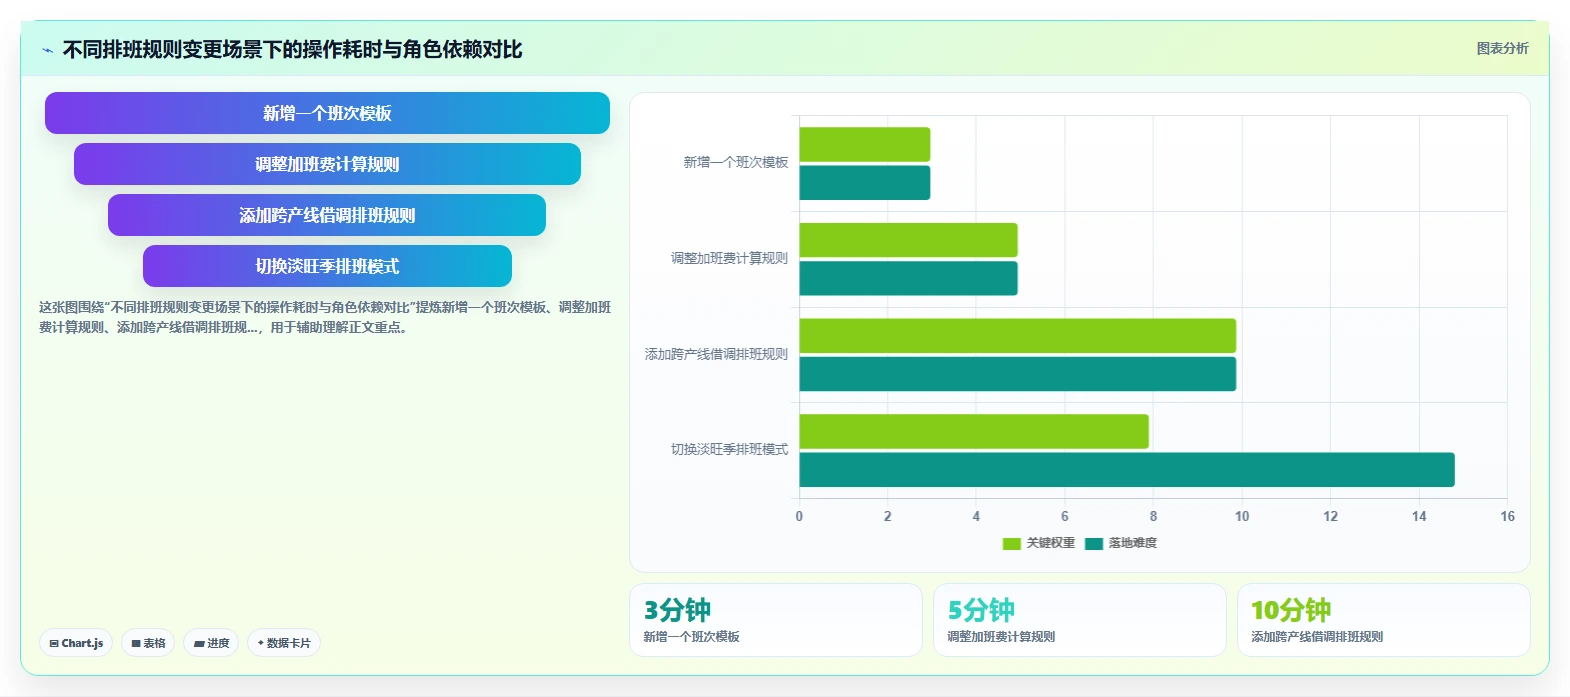Viewport: 1570px width, 697px height.
Task: Click x-axis tick value 8
Action: coord(1153,516)
